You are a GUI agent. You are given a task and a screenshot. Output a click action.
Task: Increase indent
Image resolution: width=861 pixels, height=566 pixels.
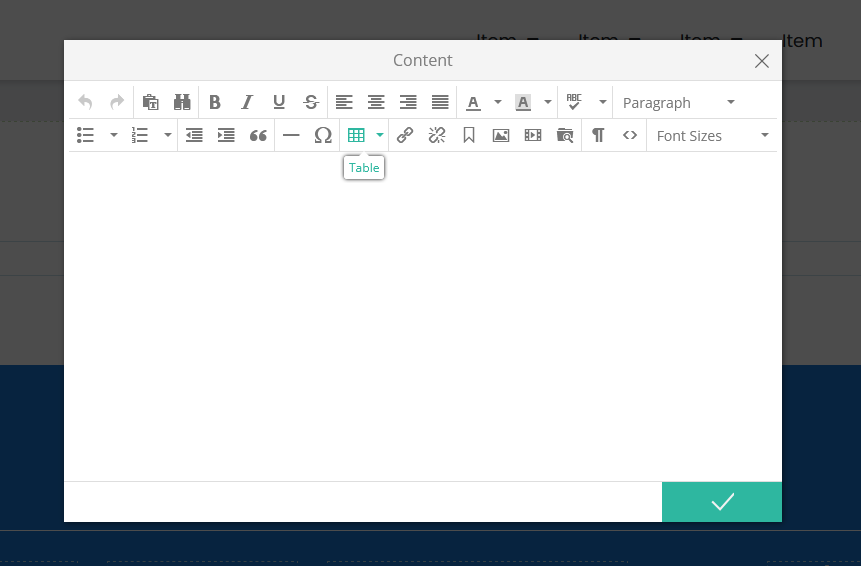click(226, 135)
